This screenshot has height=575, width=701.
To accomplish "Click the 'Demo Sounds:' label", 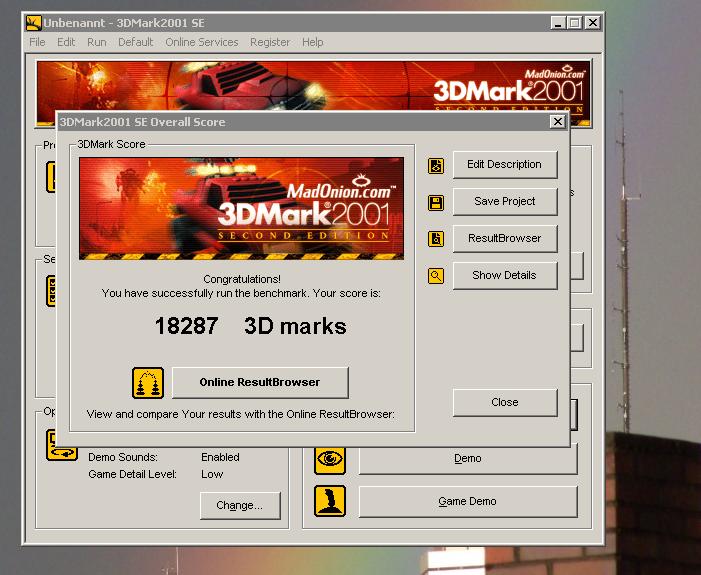I will [x=123, y=457].
